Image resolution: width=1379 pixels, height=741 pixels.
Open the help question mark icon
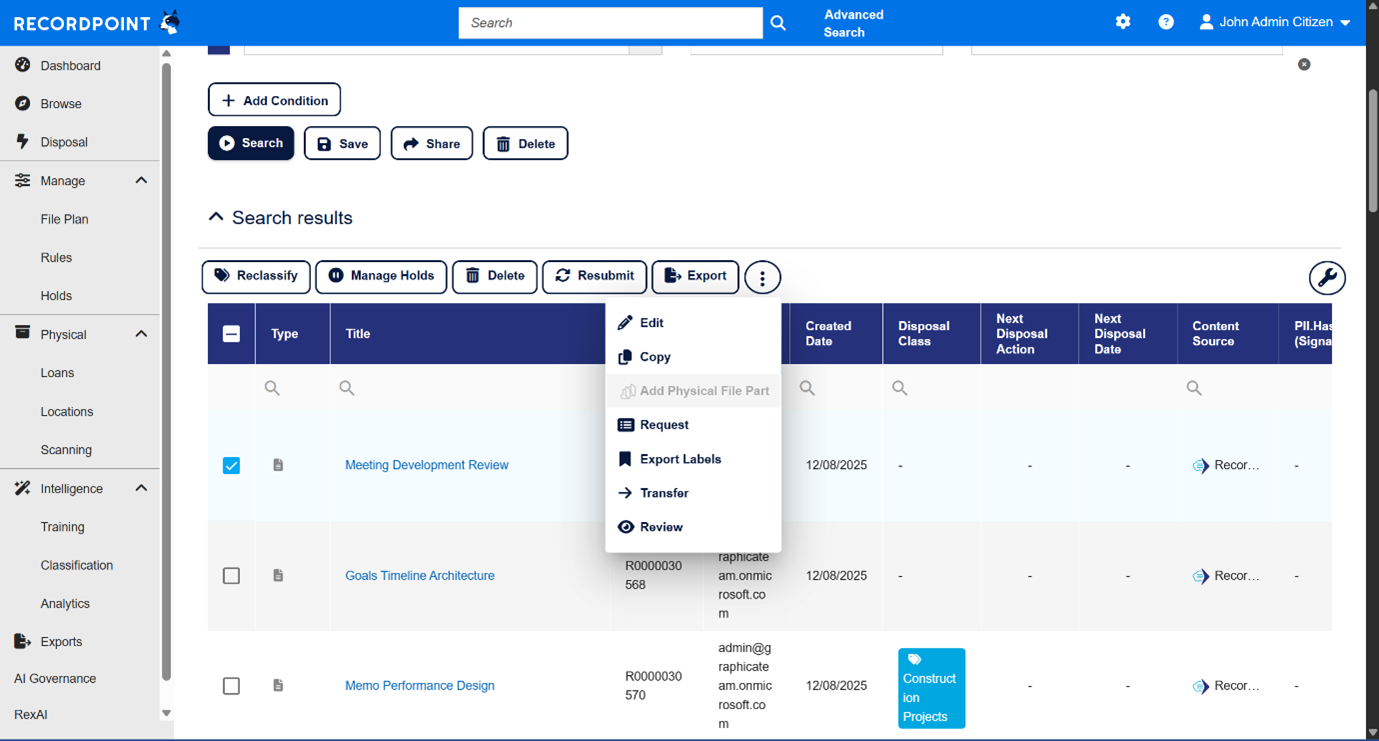coord(1166,22)
